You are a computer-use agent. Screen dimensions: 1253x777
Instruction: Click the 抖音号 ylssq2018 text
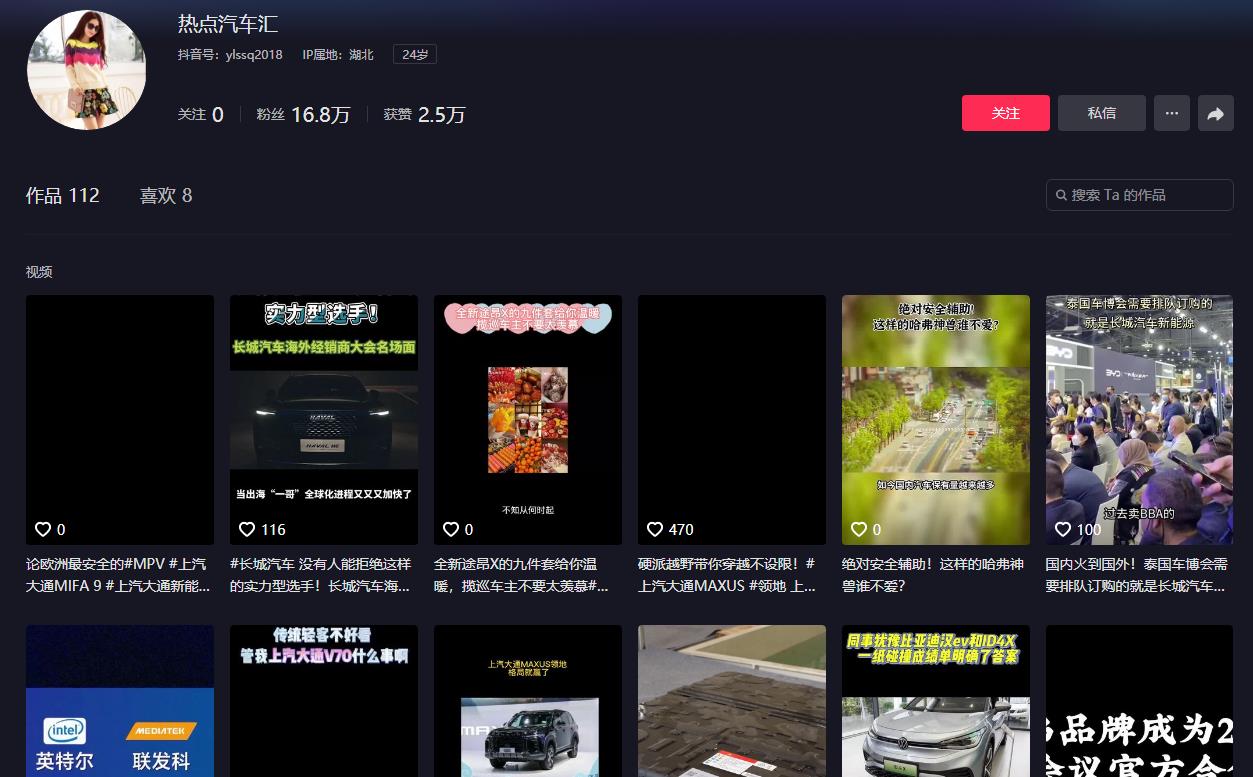tap(230, 54)
